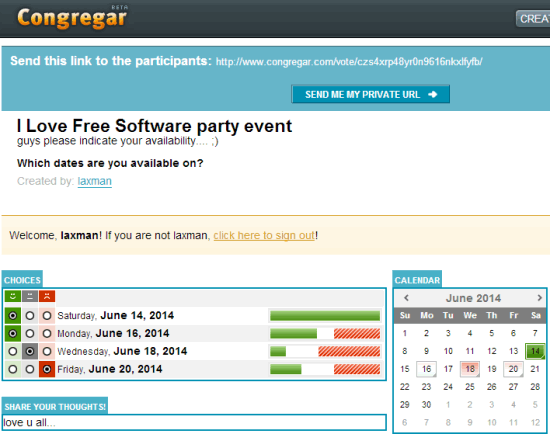550x434 pixels.
Task: Select yes for Monday June 16
Action: (13, 333)
